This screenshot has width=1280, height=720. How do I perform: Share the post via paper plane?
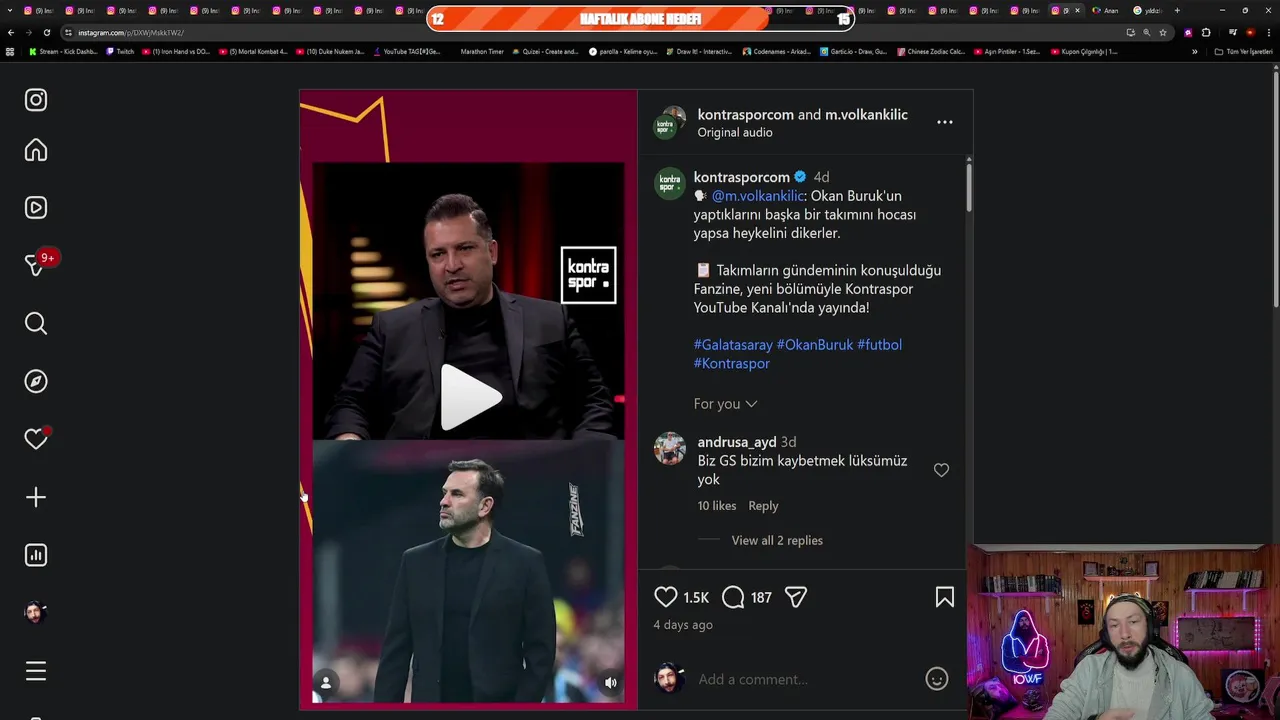(796, 597)
